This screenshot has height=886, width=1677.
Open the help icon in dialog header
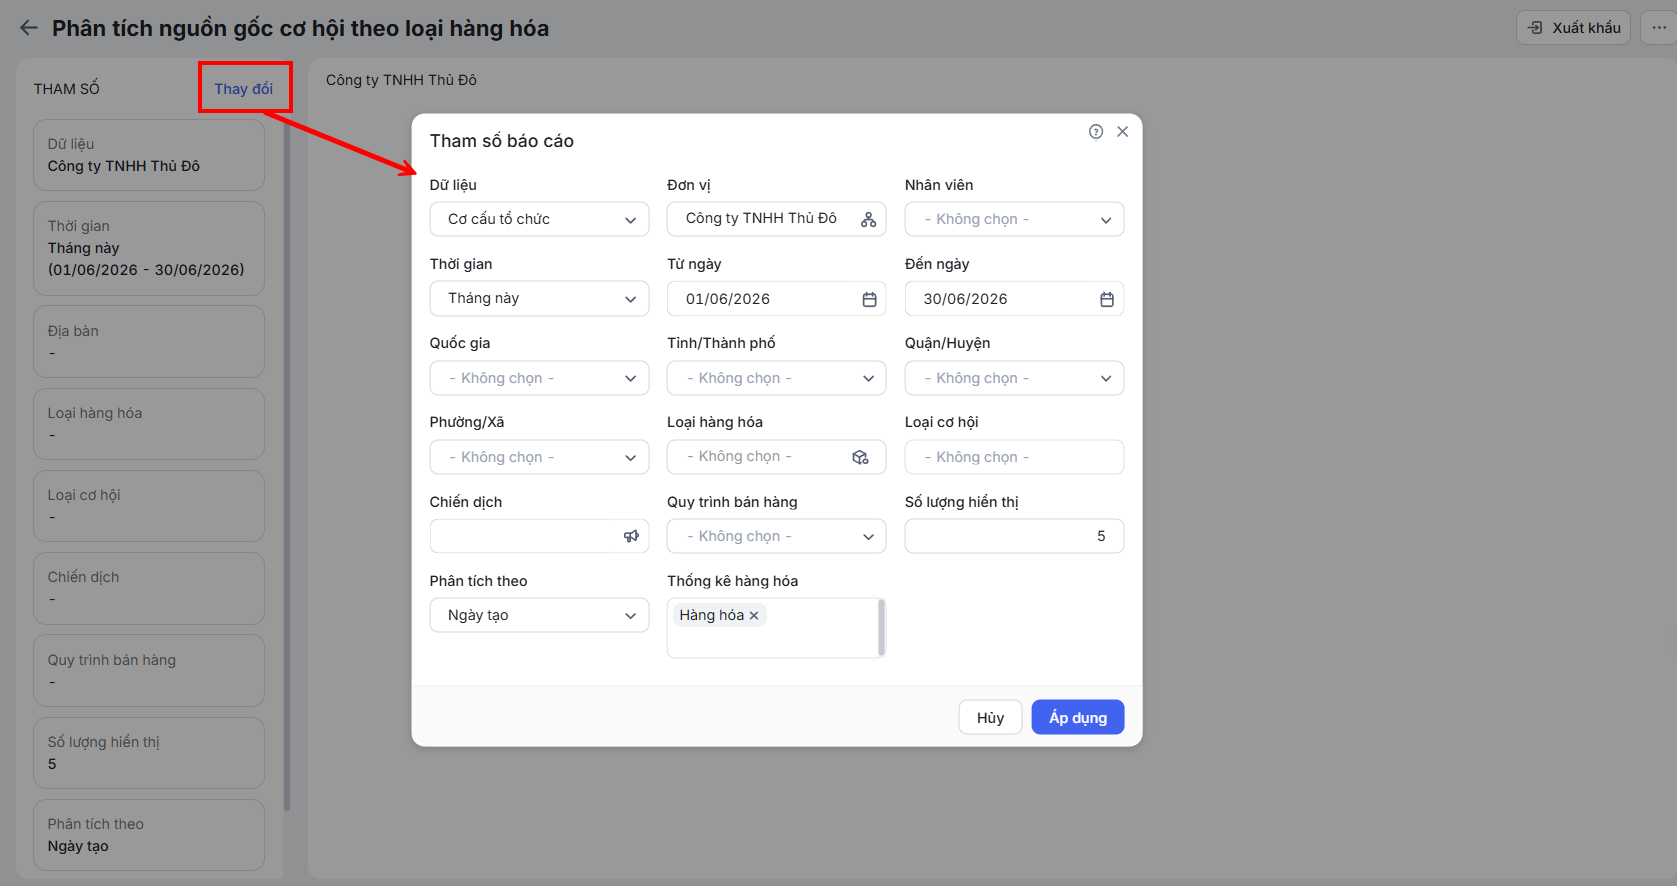(x=1096, y=132)
